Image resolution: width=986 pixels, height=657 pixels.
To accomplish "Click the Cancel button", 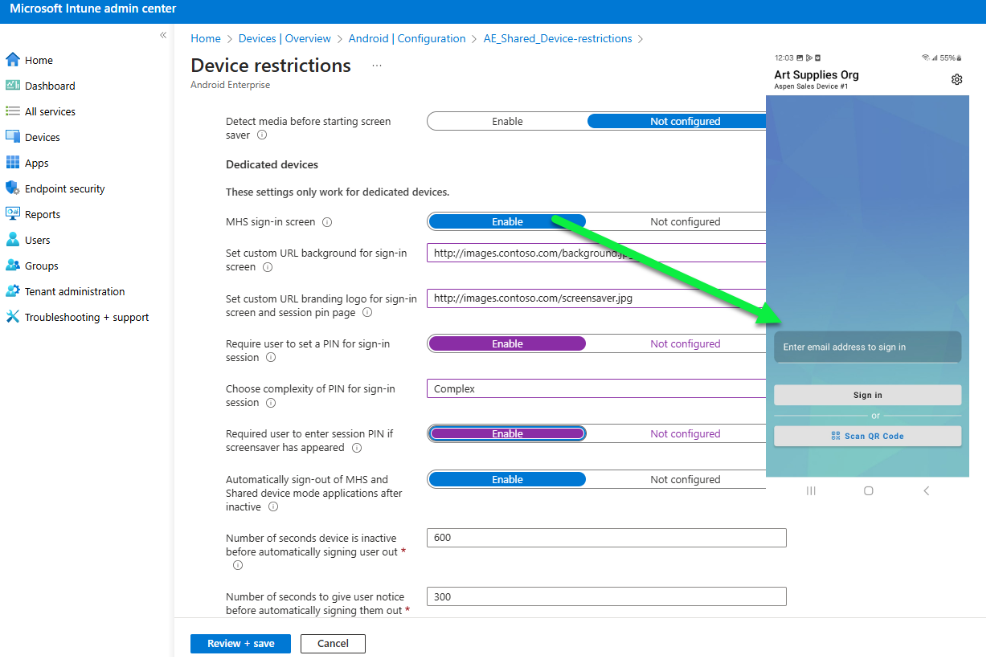I will tap(333, 643).
